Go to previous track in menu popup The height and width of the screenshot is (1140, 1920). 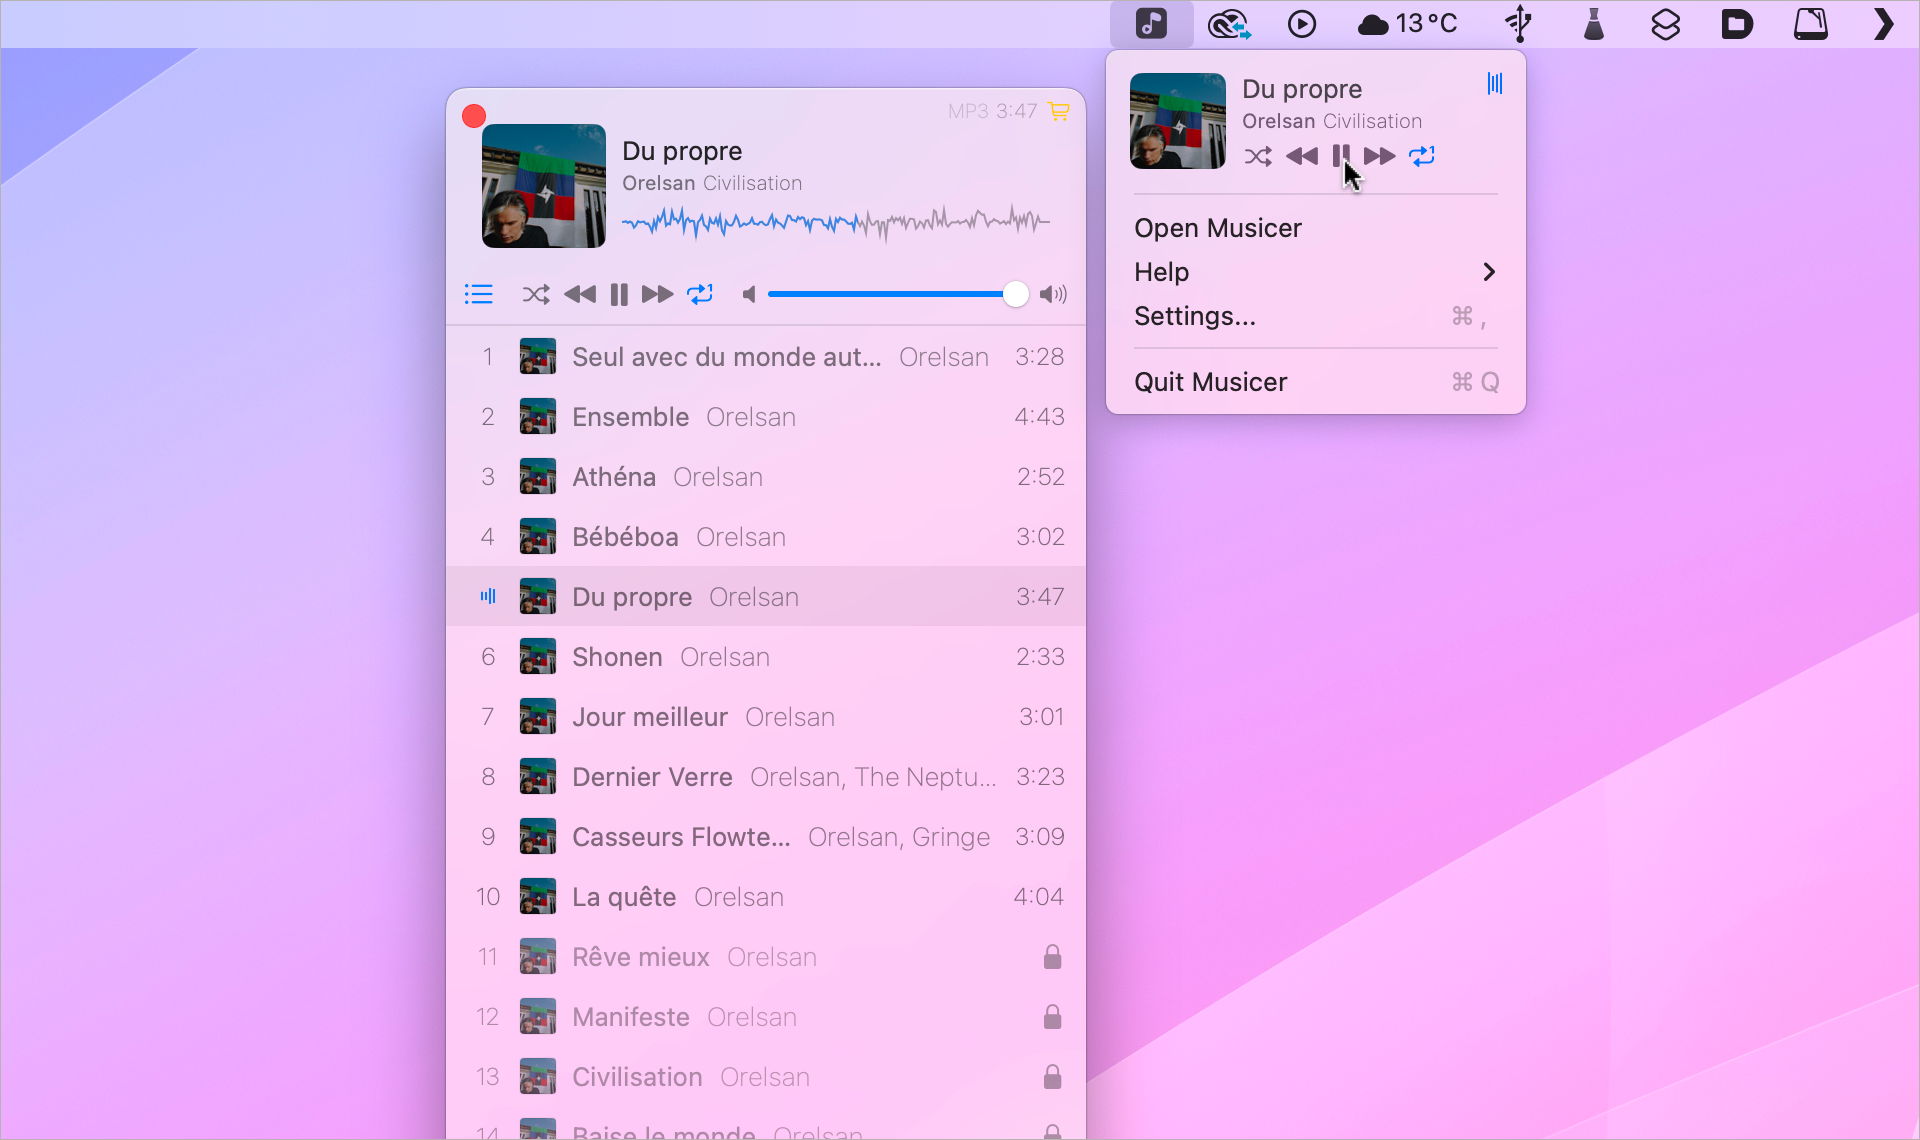pyautogui.click(x=1302, y=156)
